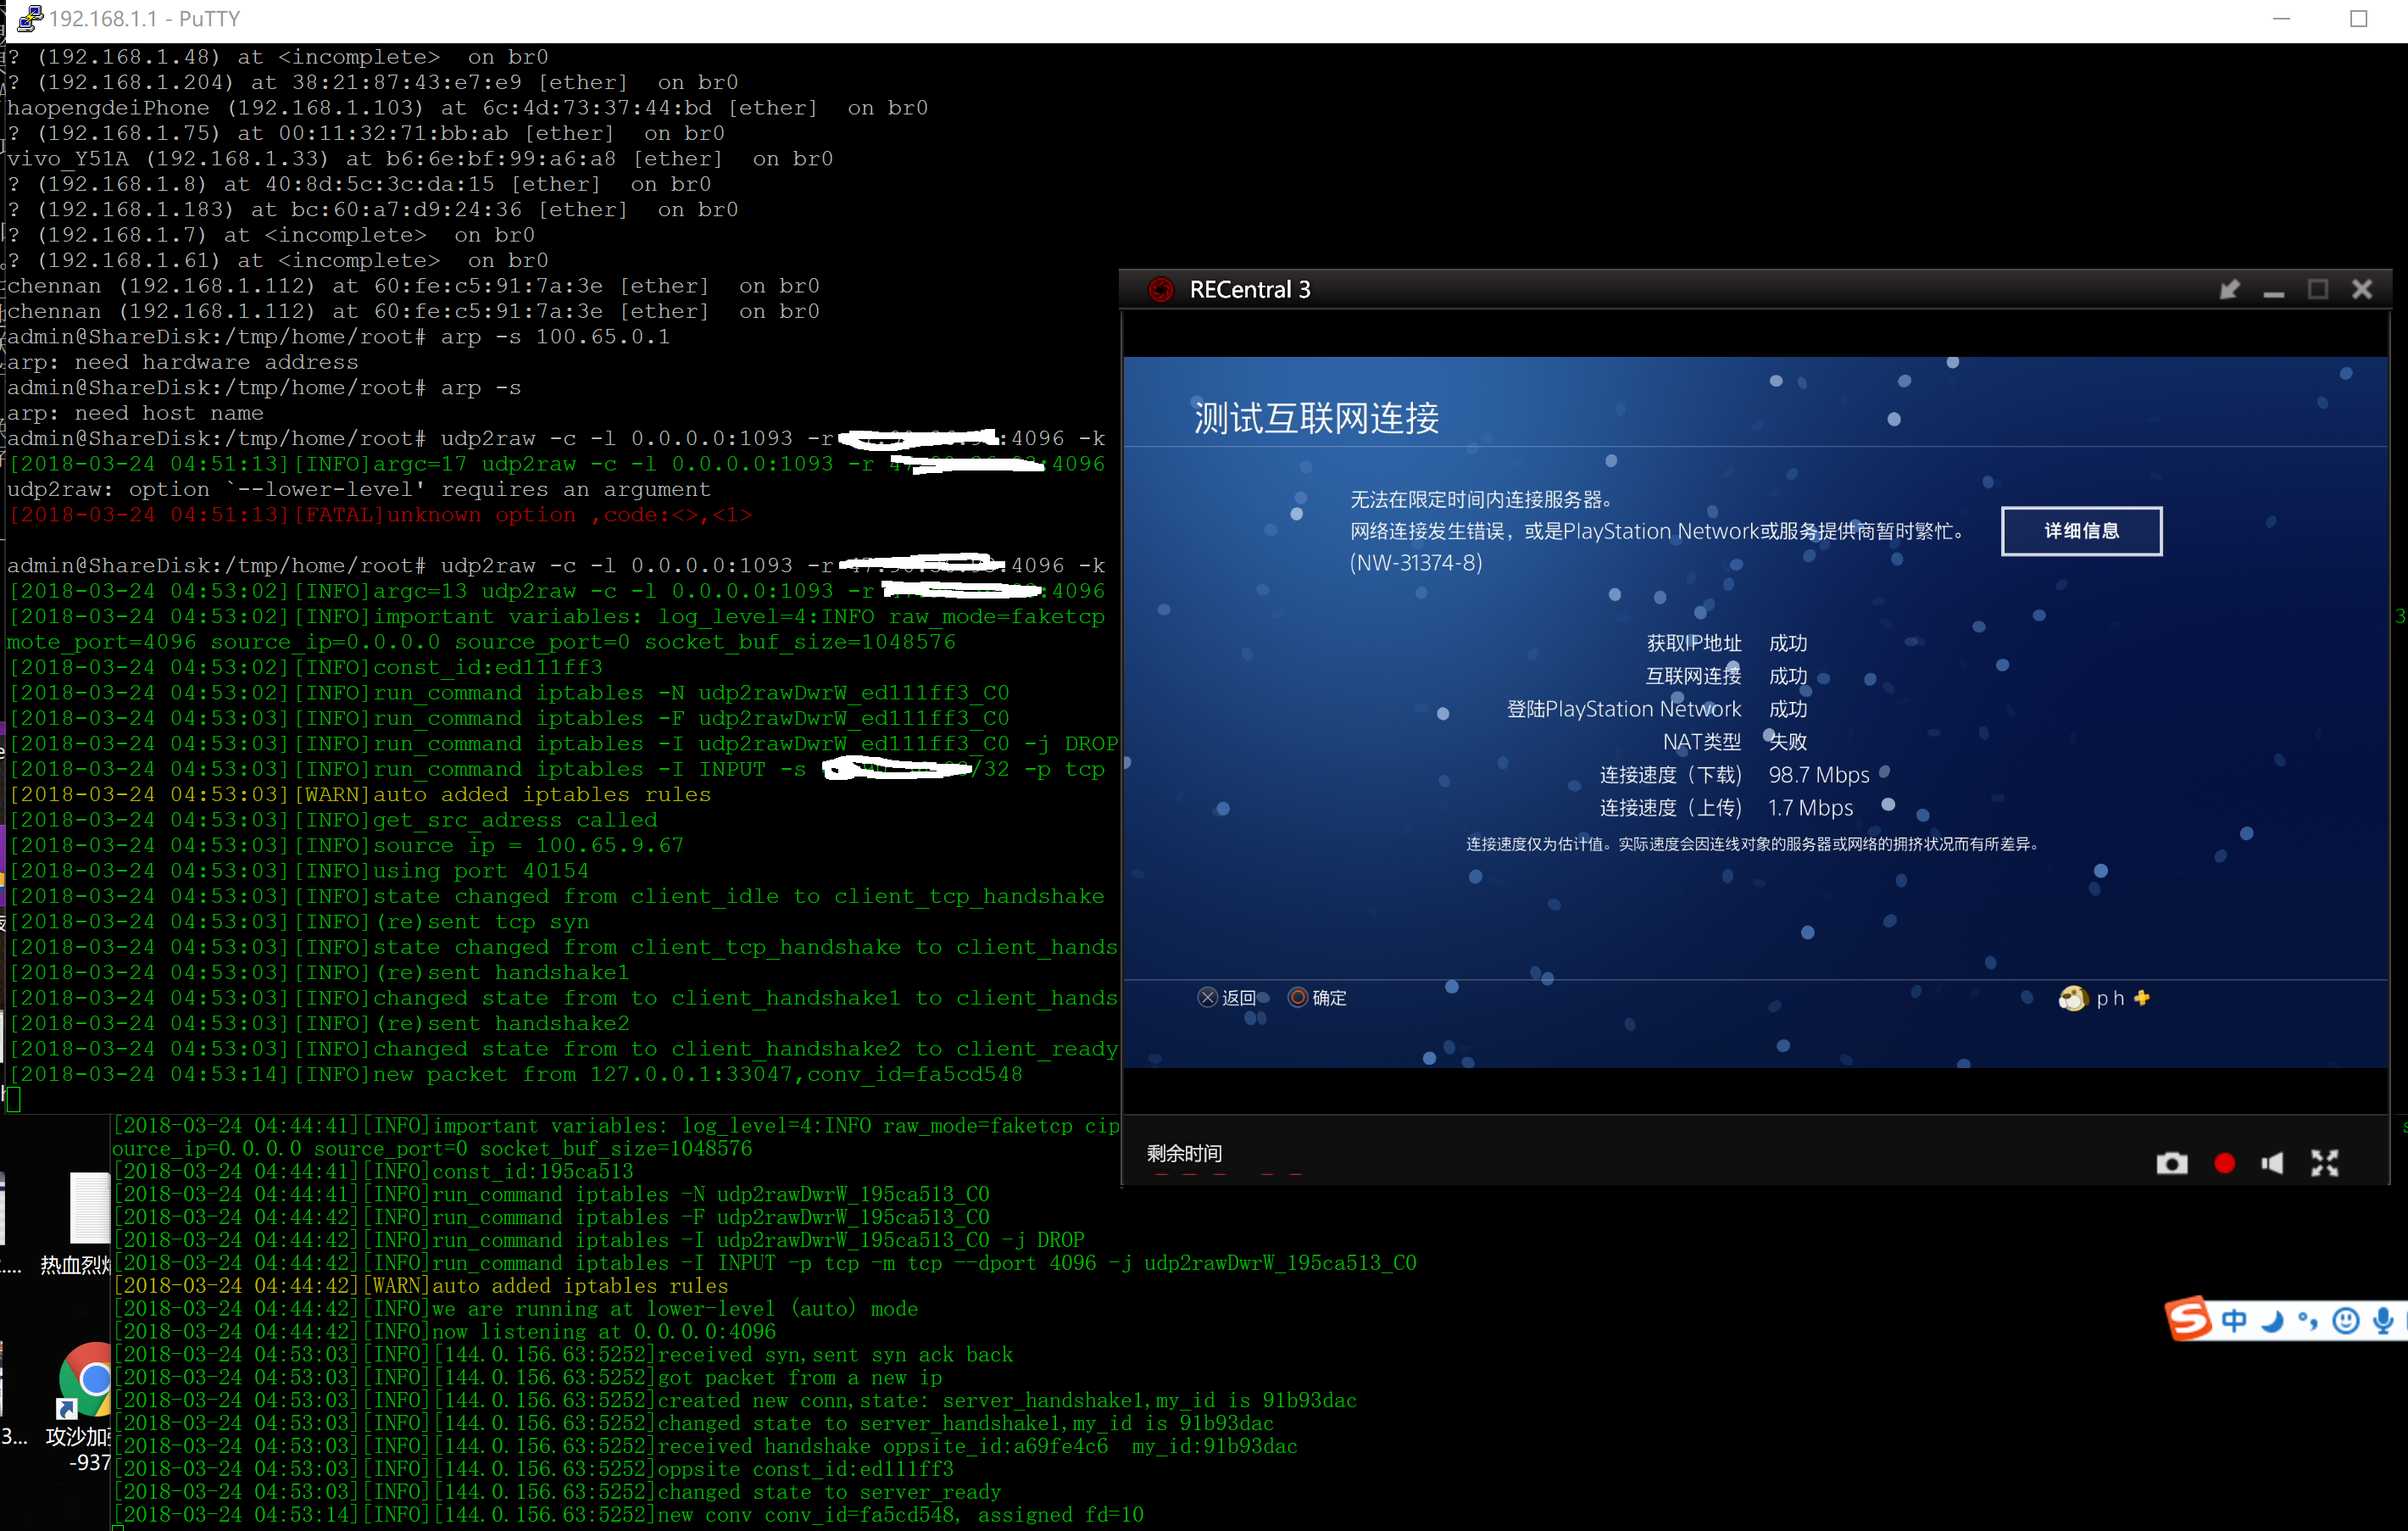Click 'running at lower-level (auto) mode' line

pyautogui.click(x=516, y=1308)
